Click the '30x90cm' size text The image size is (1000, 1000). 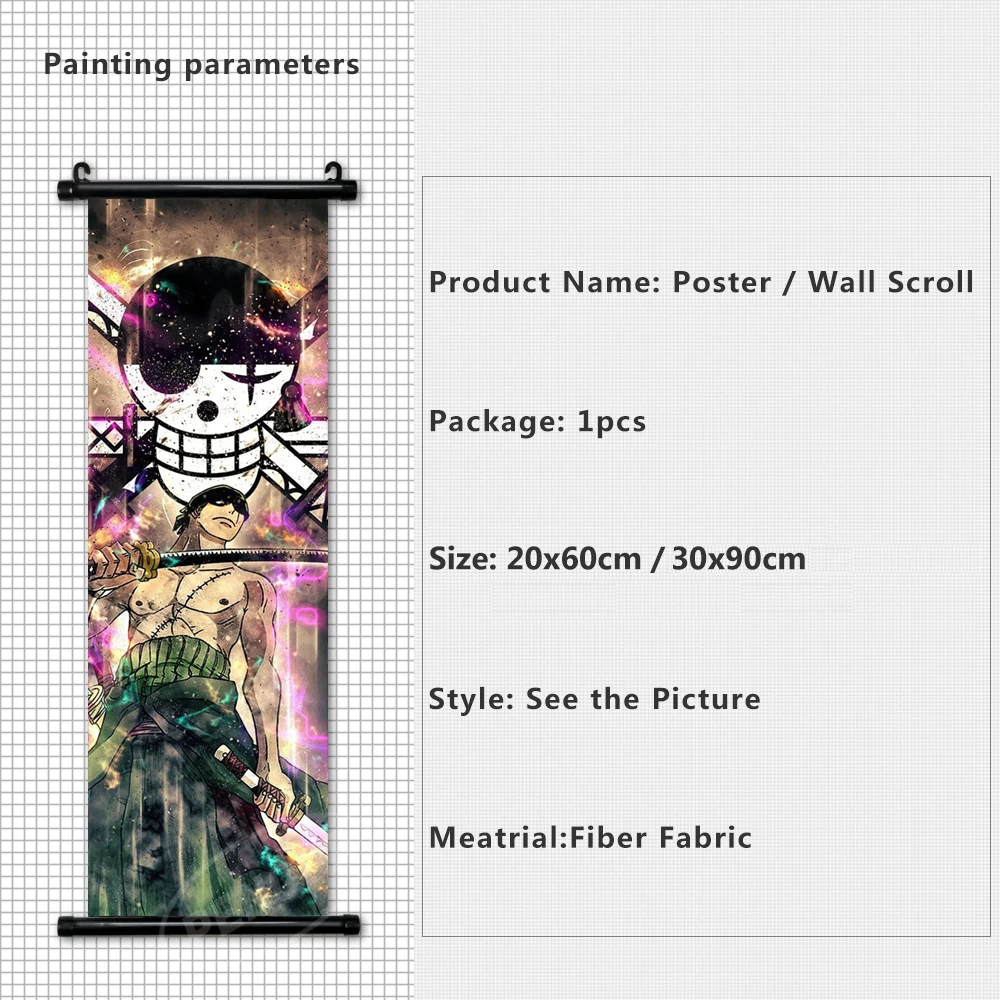(739, 559)
